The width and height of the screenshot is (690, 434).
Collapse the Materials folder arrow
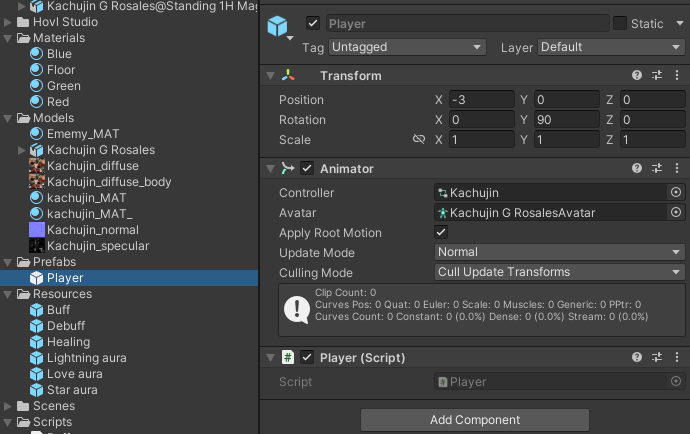coord(7,38)
